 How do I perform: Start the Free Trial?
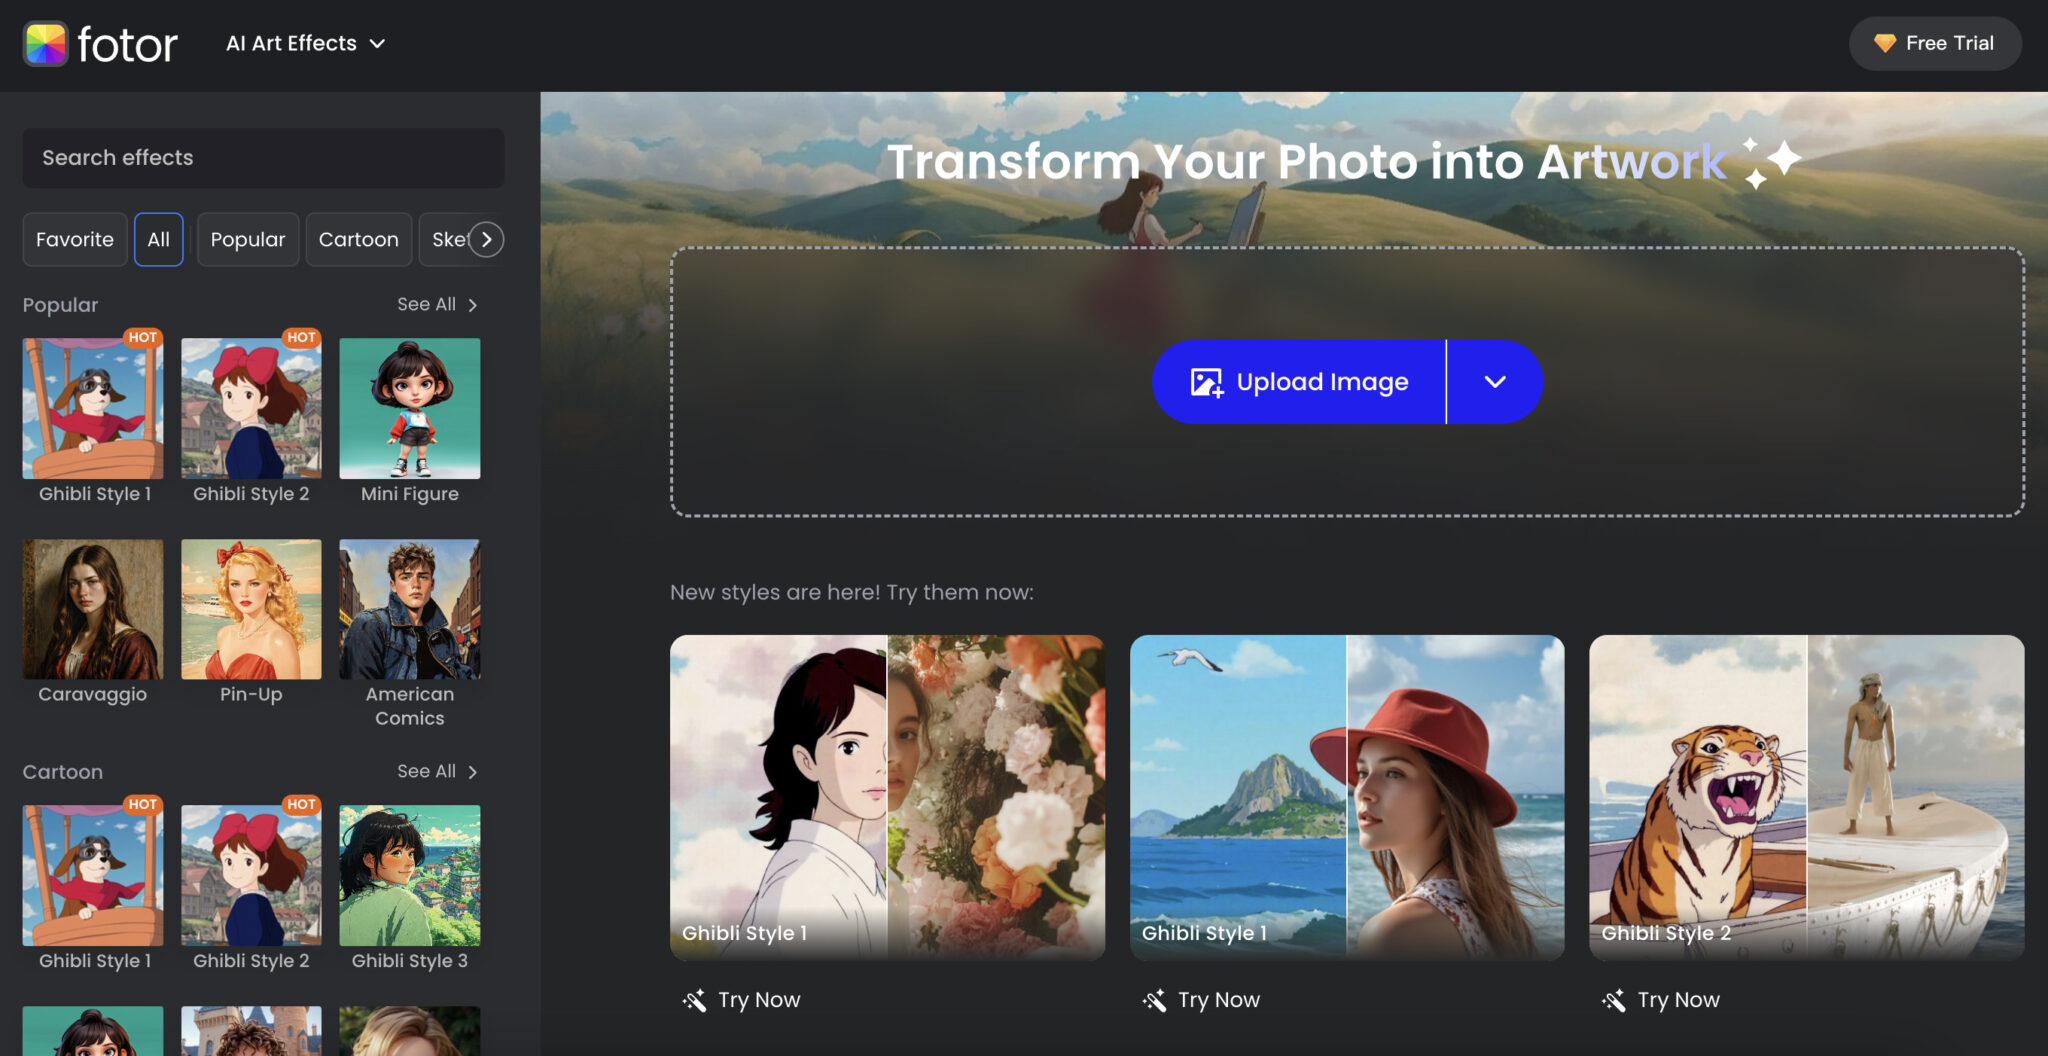(x=1934, y=43)
